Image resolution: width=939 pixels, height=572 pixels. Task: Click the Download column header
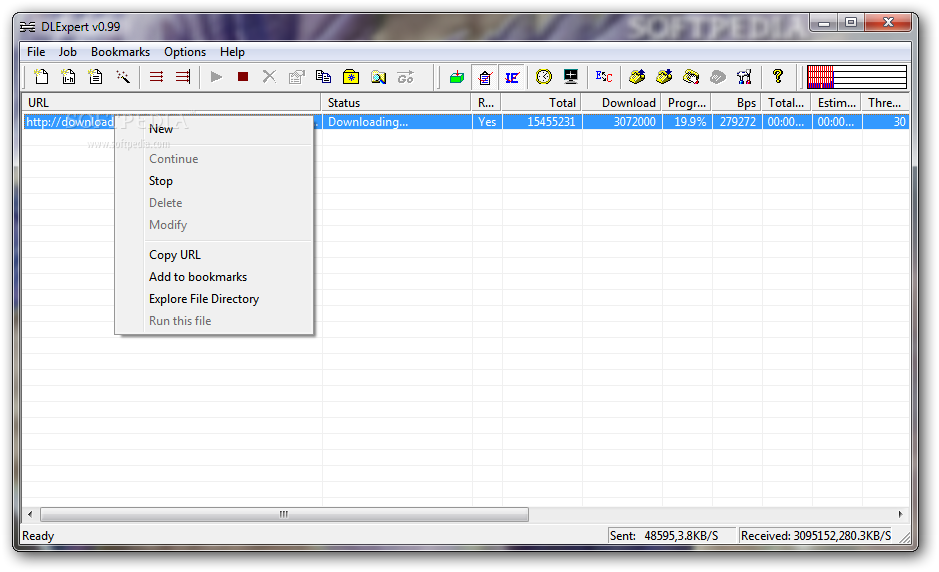pyautogui.click(x=621, y=102)
